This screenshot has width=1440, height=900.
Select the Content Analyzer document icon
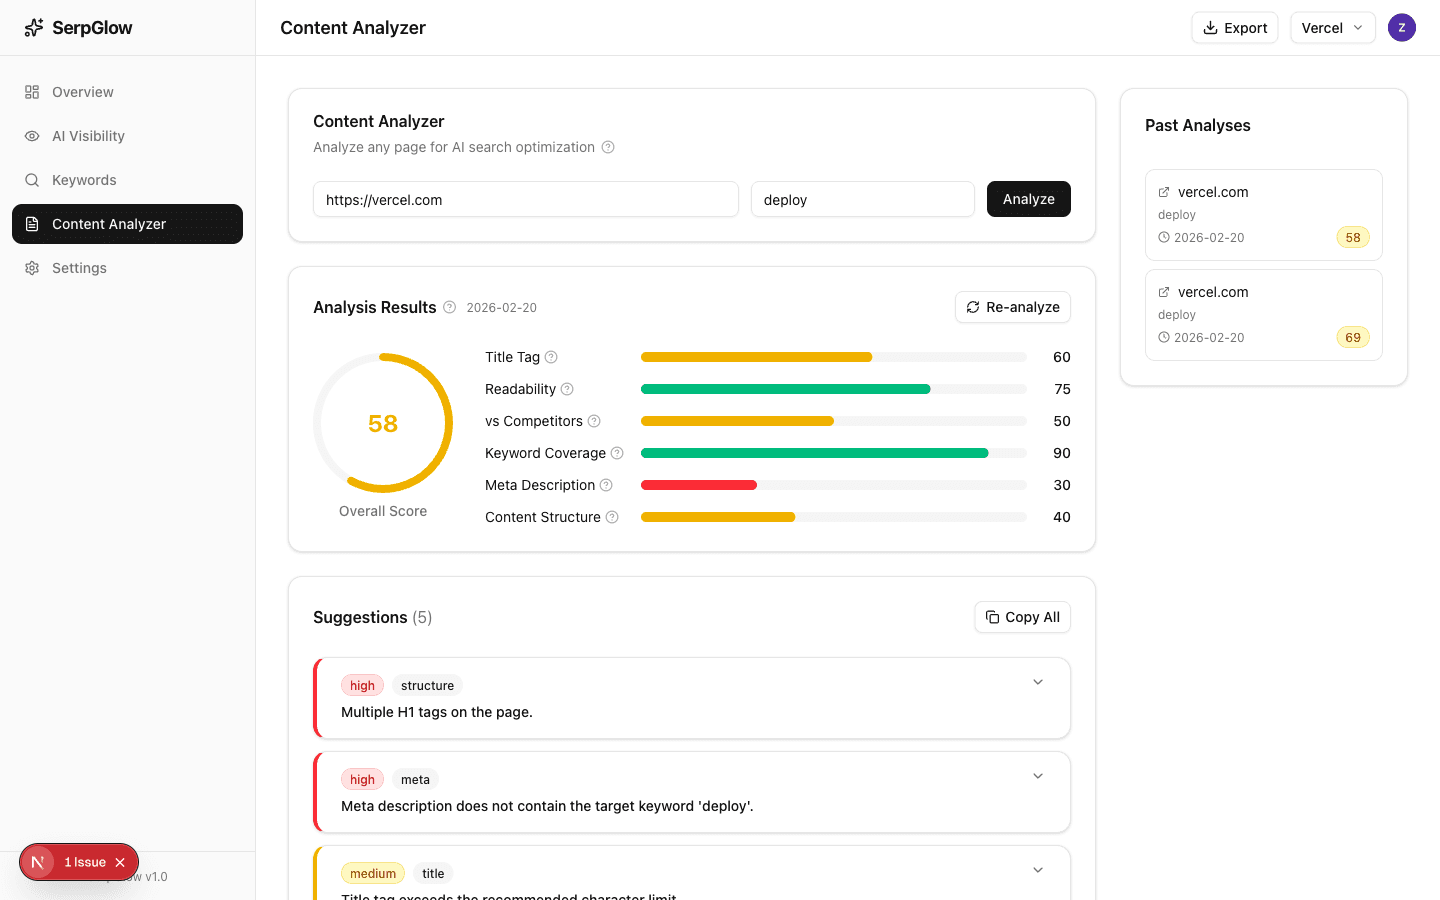click(x=31, y=224)
